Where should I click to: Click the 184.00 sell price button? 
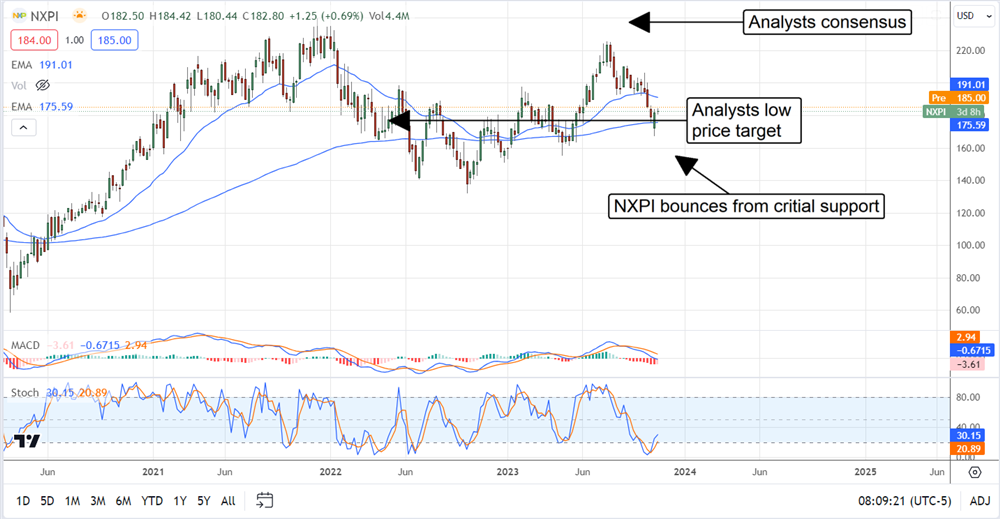click(x=27, y=41)
